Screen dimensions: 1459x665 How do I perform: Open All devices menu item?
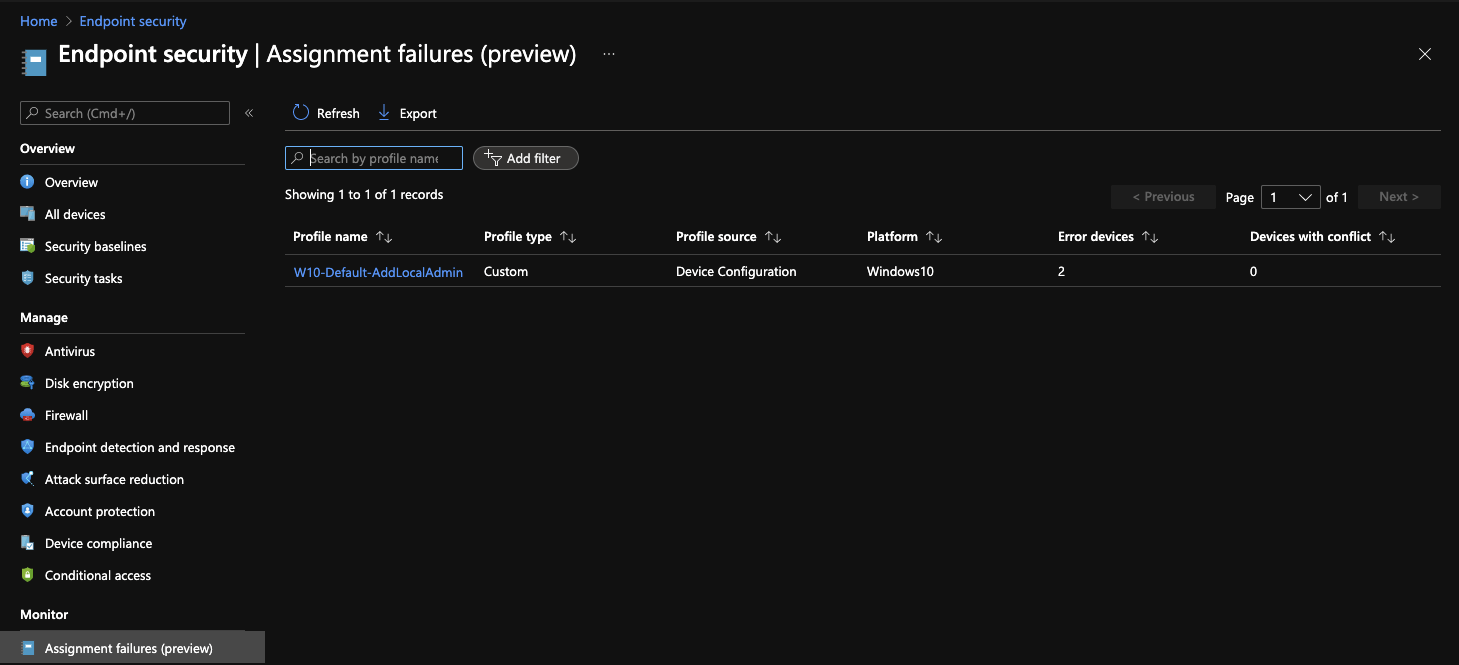pyautogui.click(x=75, y=214)
